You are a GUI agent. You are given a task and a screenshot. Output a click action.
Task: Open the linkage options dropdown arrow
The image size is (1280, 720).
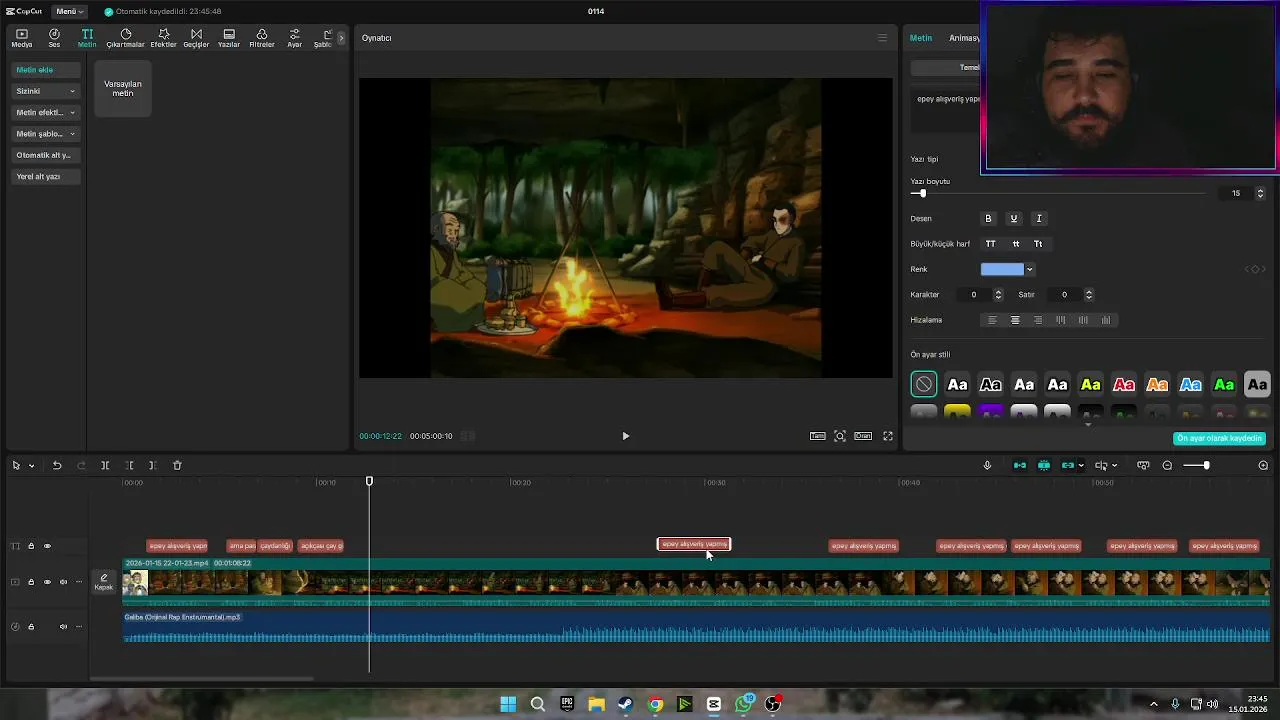pyautogui.click(x=1081, y=465)
